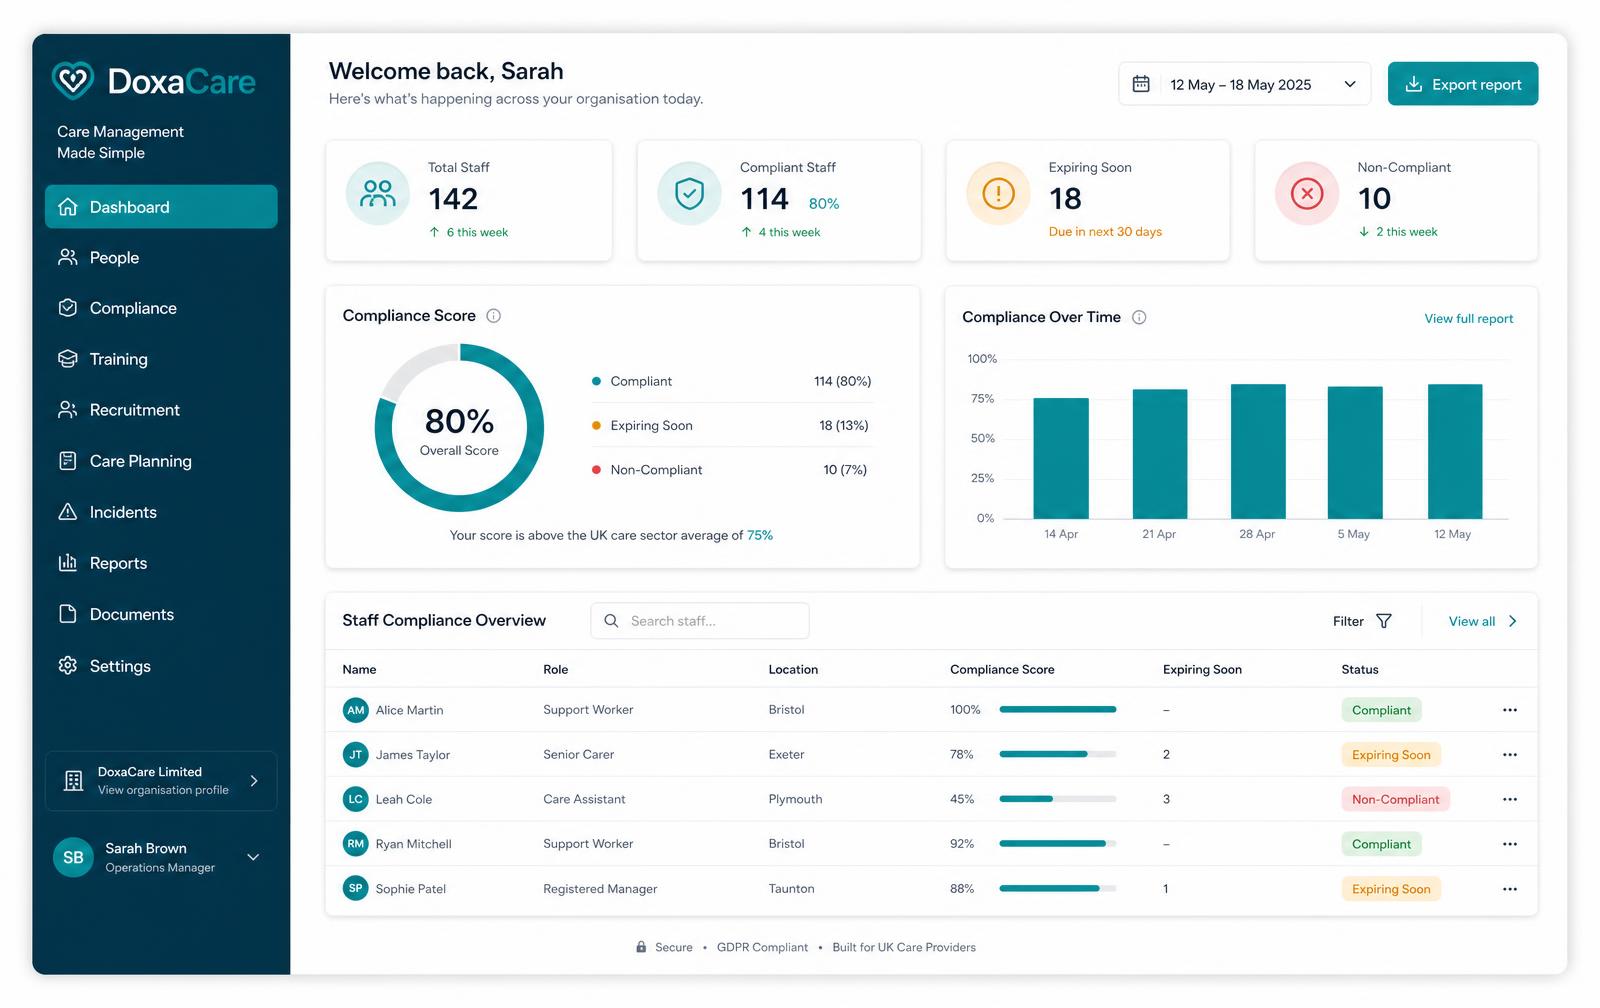This screenshot has width=1600, height=1008.
Task: Click the organisation building icon
Action: coord(73,781)
